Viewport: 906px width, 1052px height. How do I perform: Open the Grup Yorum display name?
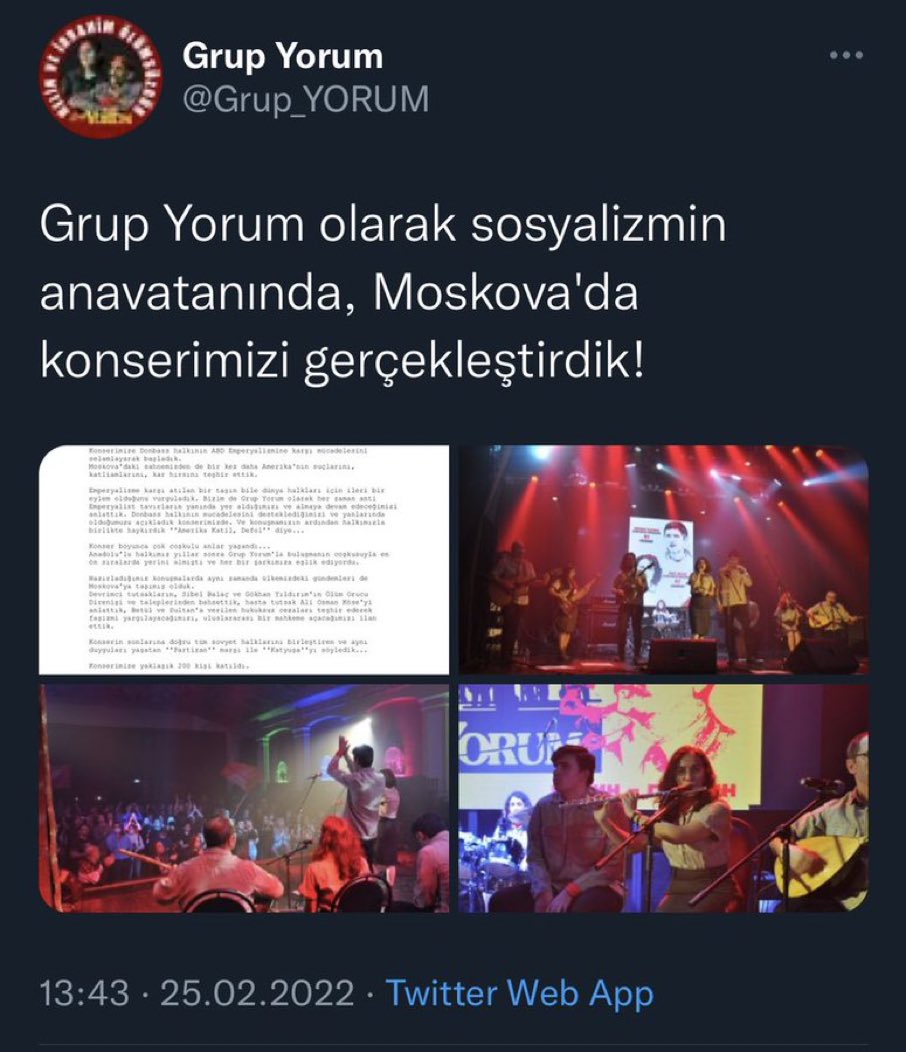(283, 56)
